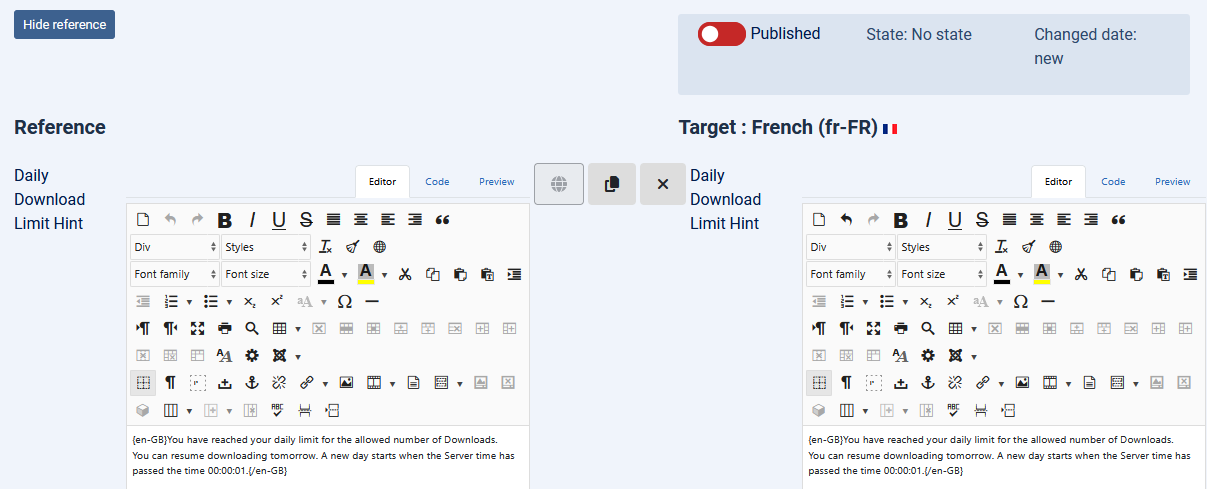Insert special character (Omega) in Target editor
Screen dimensions: 1207x489
[x=1021, y=301]
